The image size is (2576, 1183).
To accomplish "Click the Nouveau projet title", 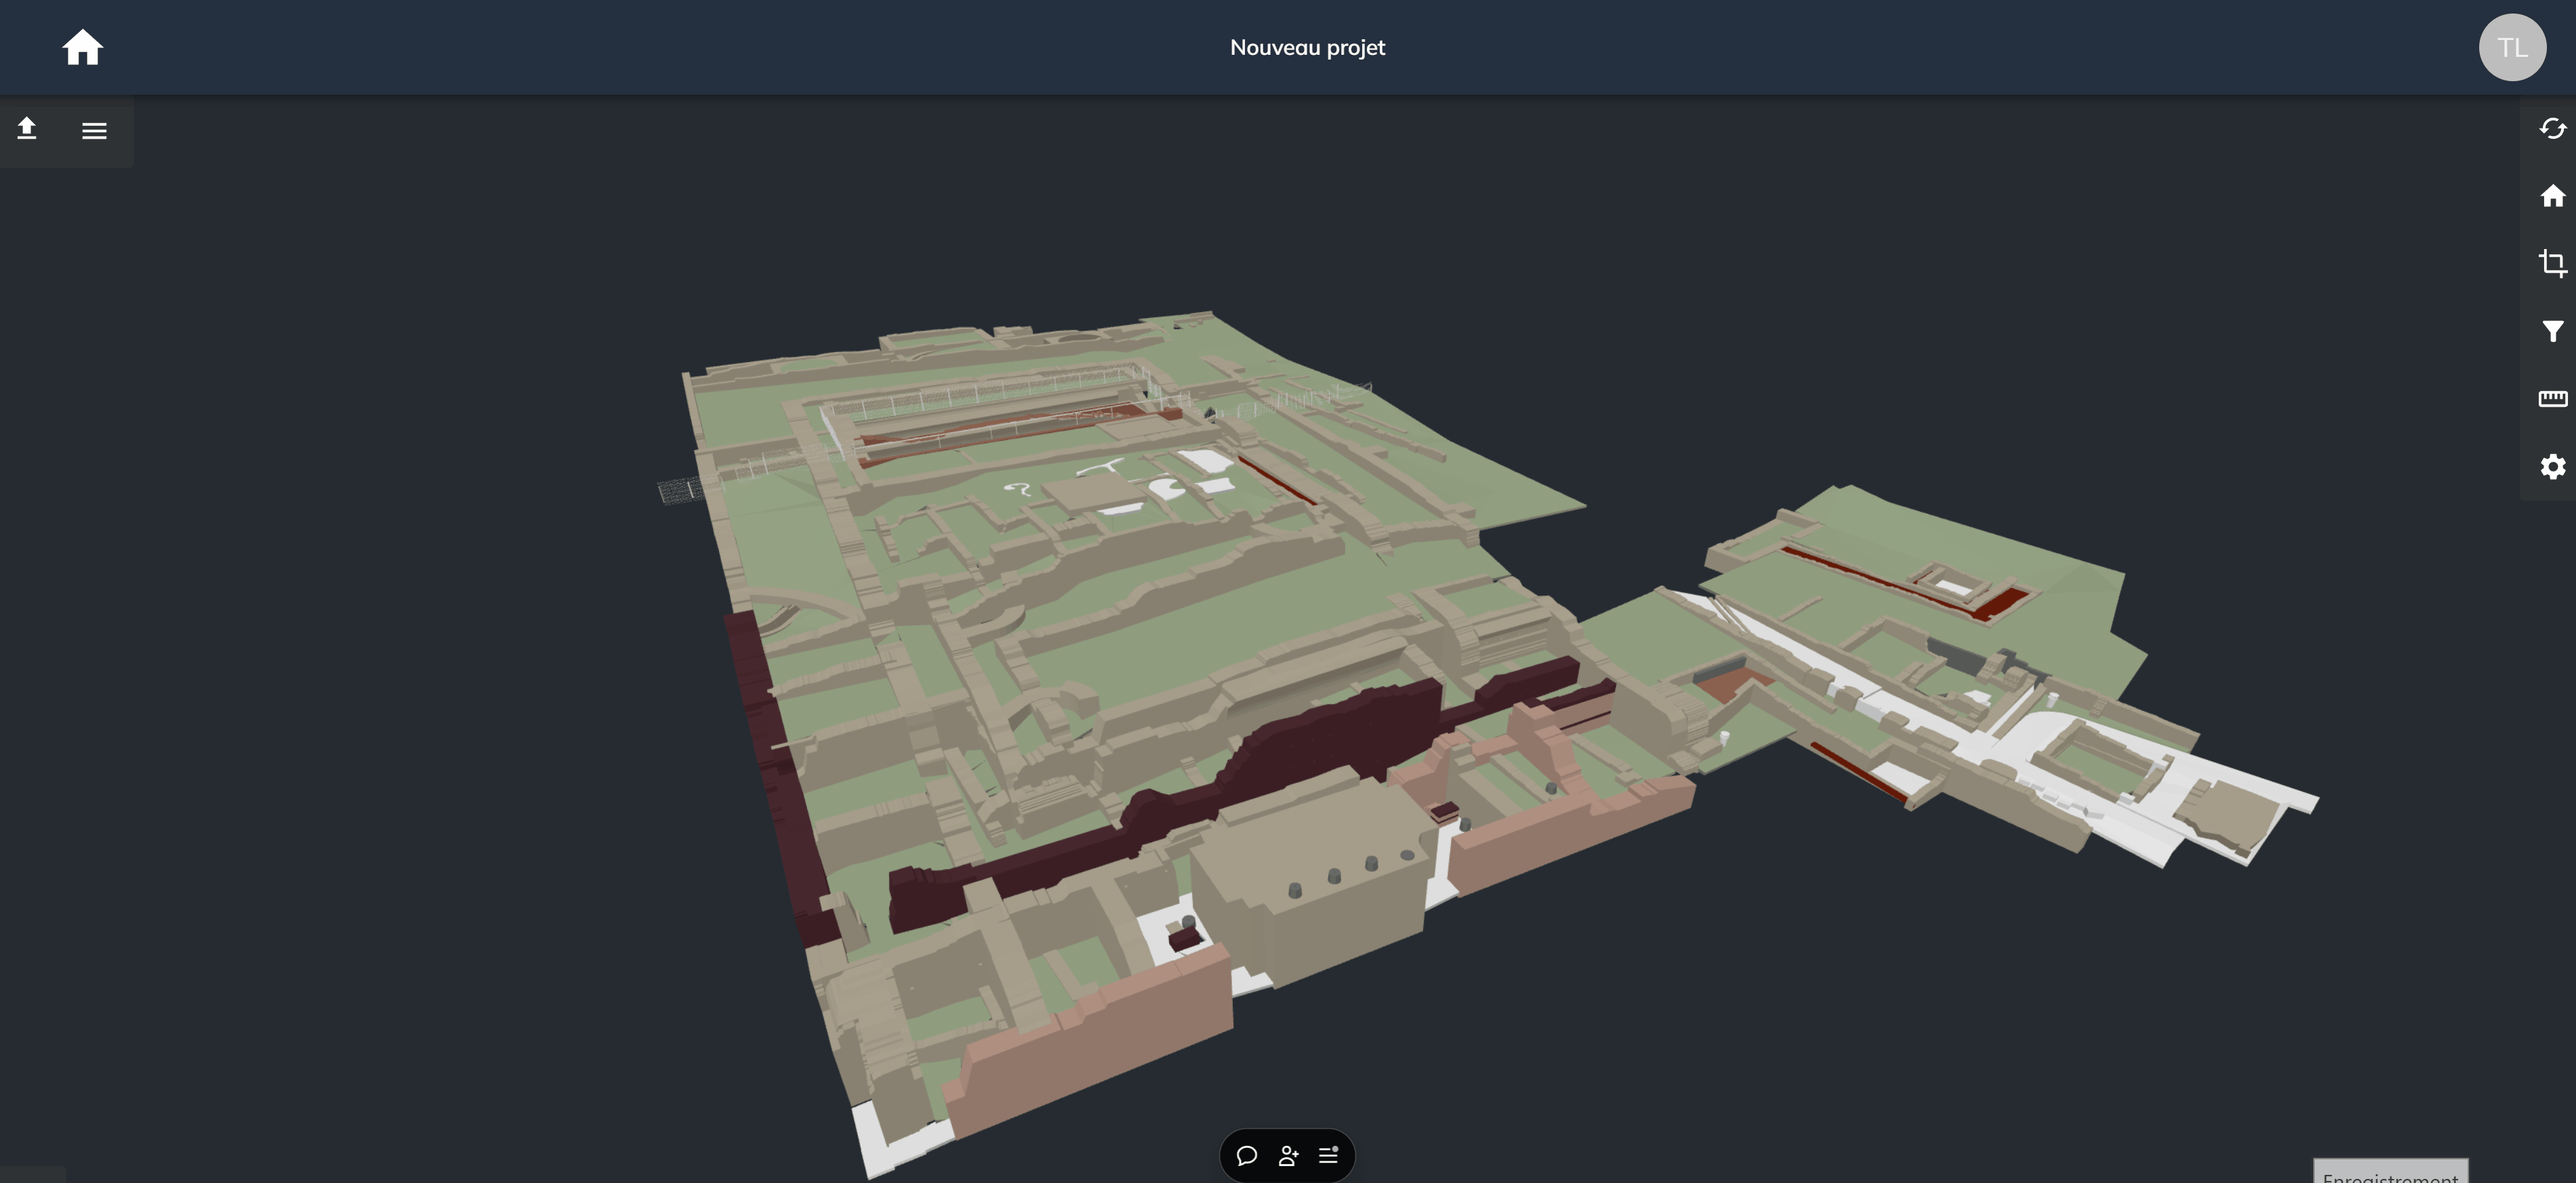I will pyautogui.click(x=1307, y=47).
